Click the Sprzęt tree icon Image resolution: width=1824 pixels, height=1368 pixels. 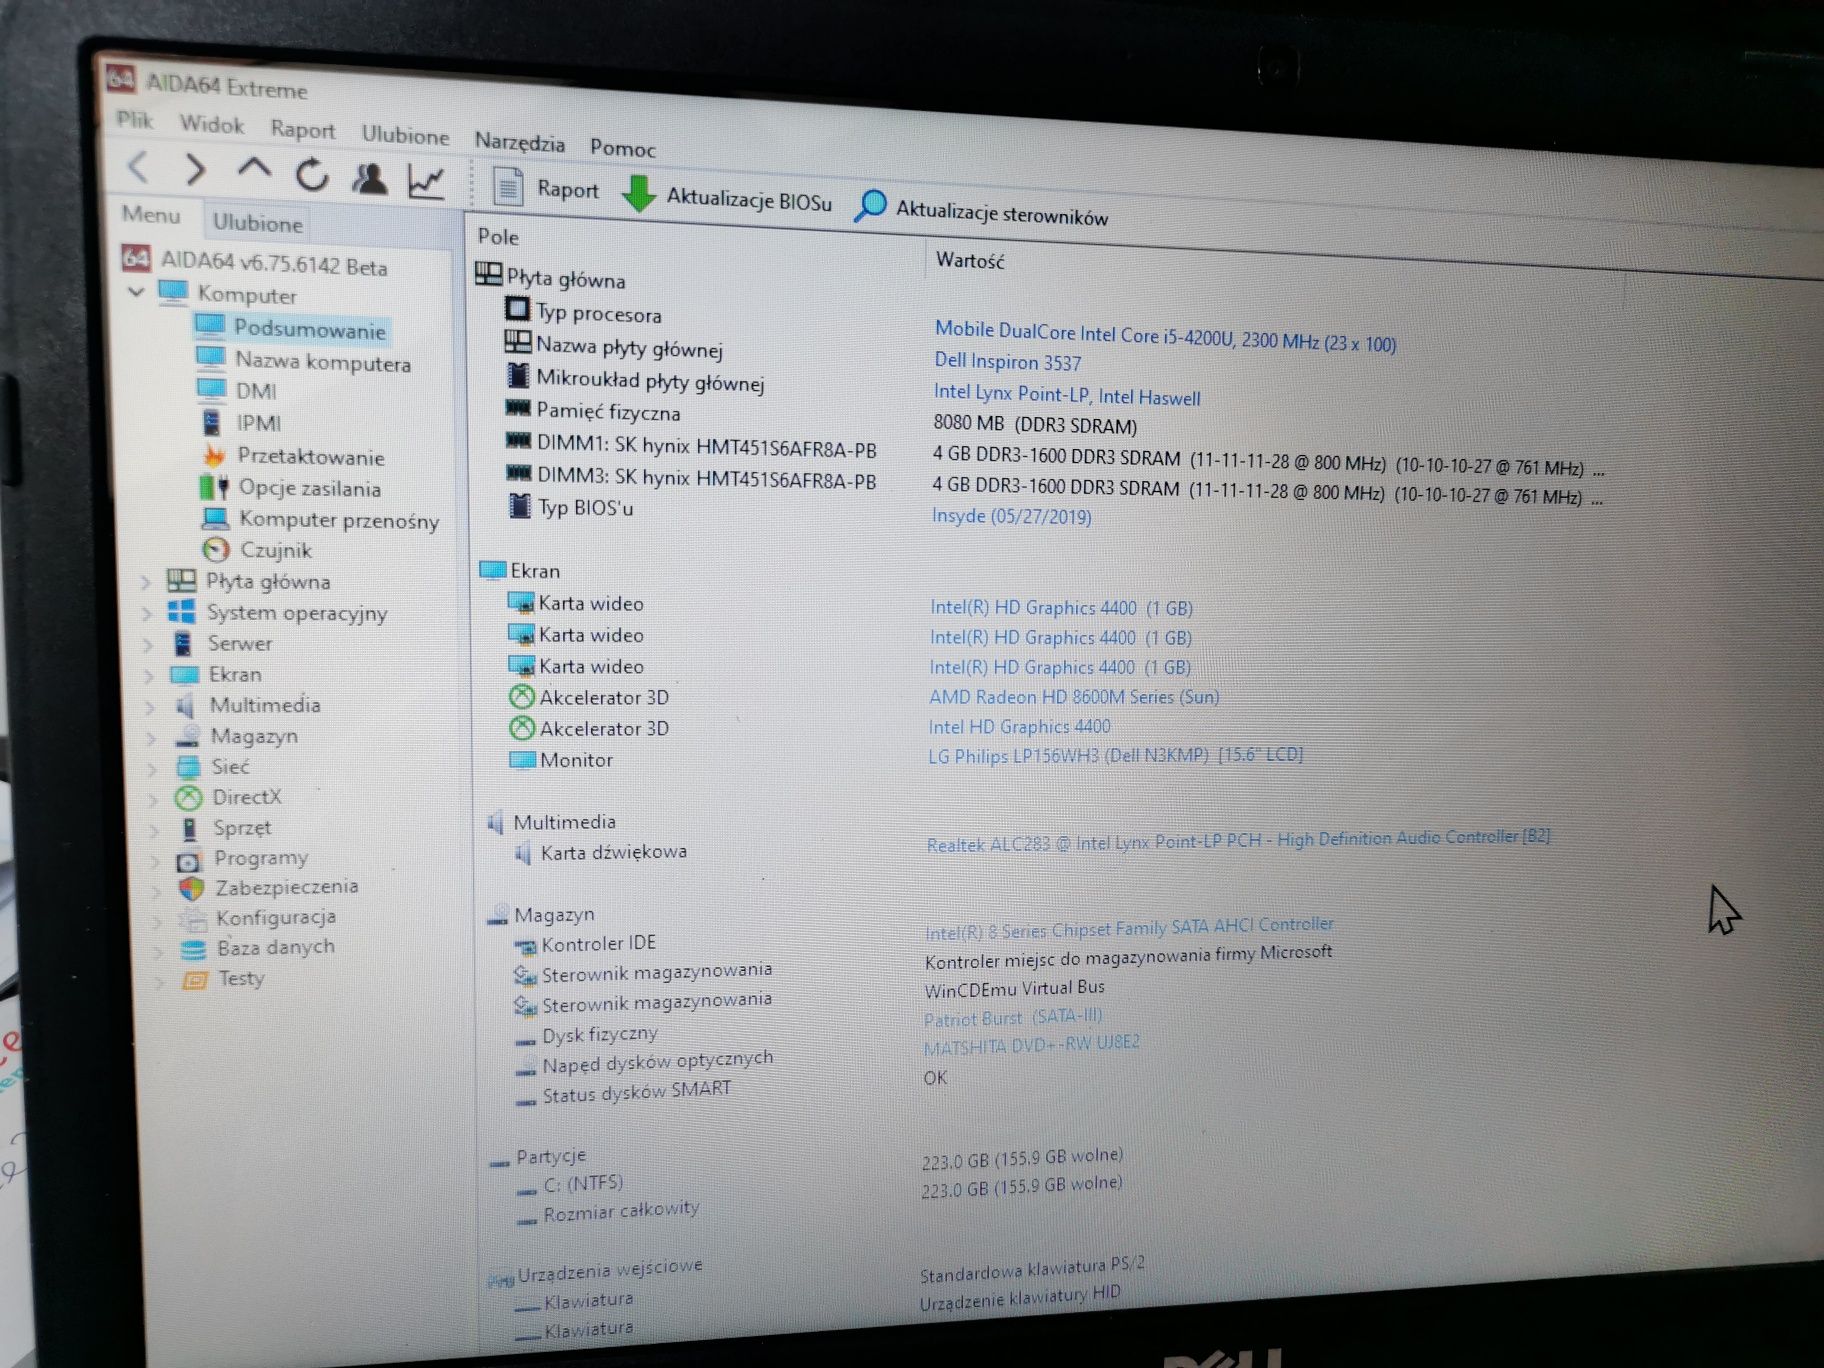click(190, 828)
